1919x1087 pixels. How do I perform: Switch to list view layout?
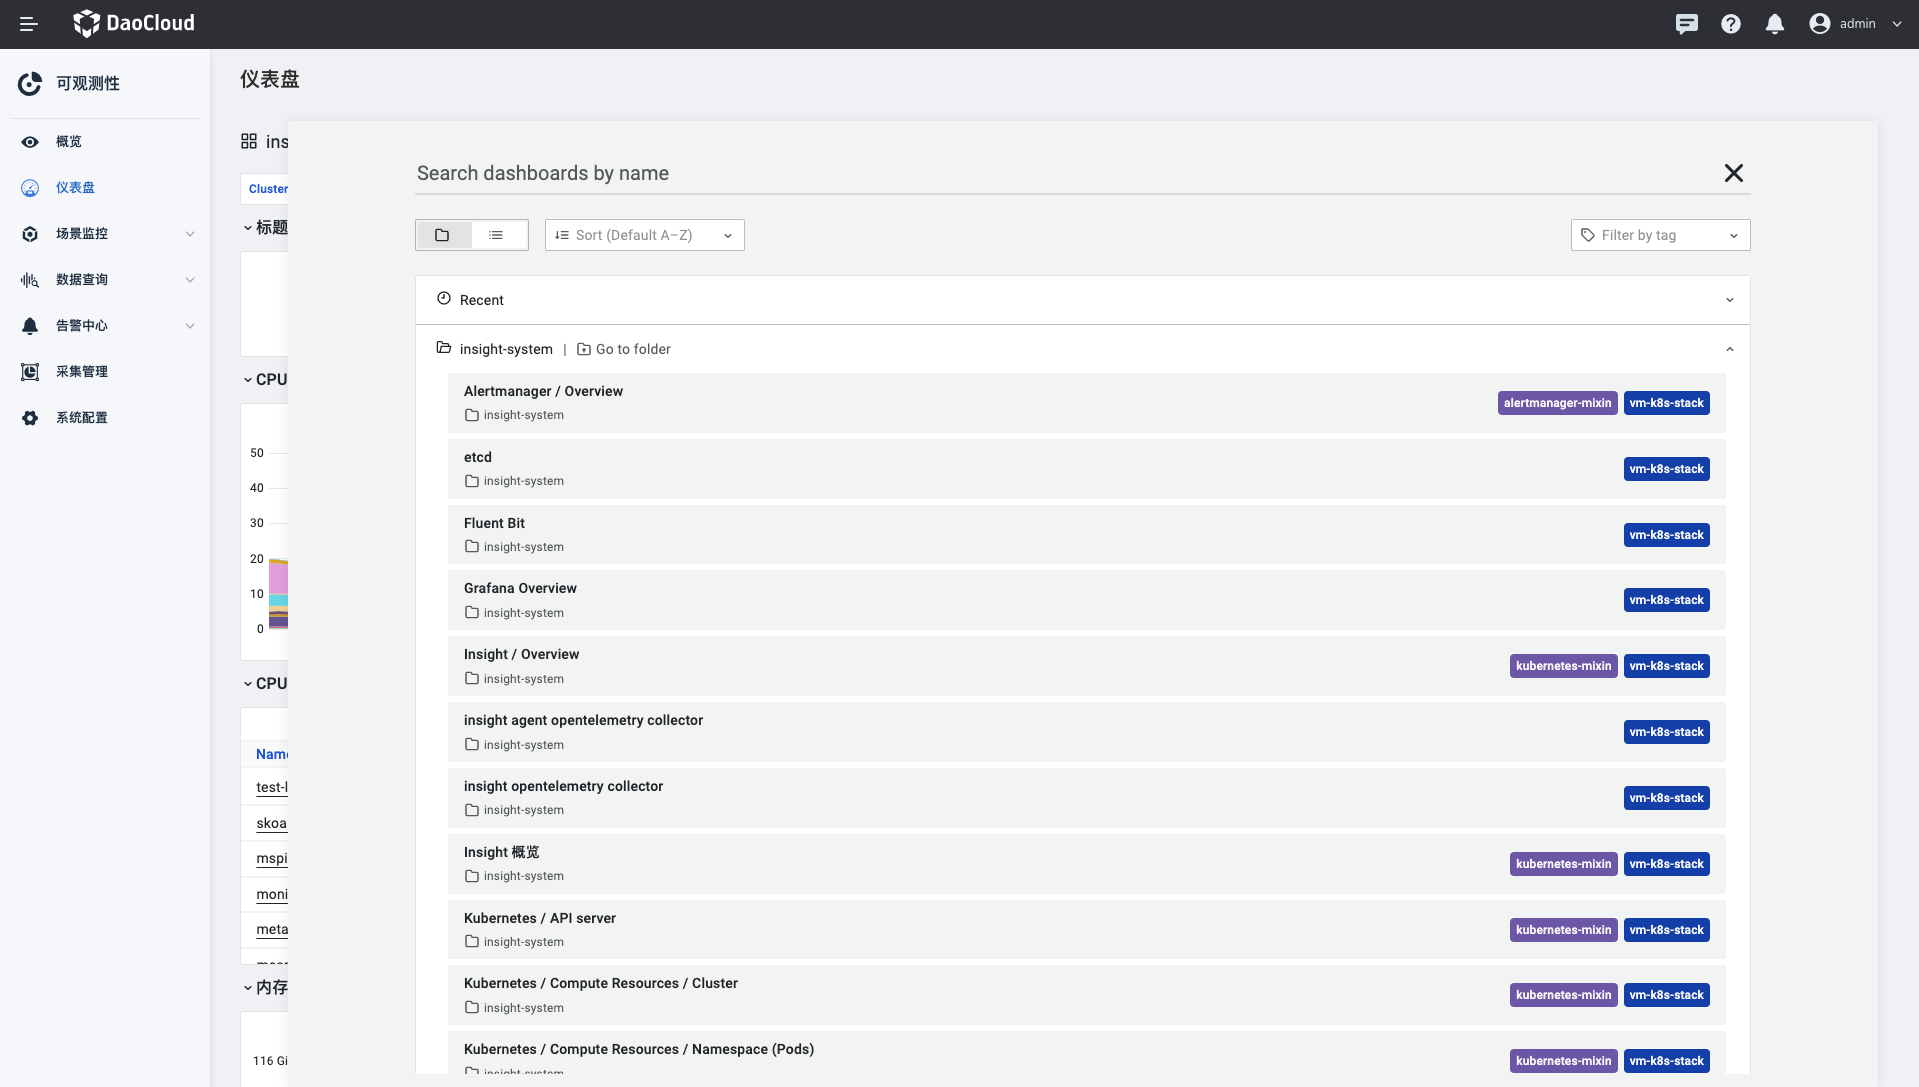(496, 235)
